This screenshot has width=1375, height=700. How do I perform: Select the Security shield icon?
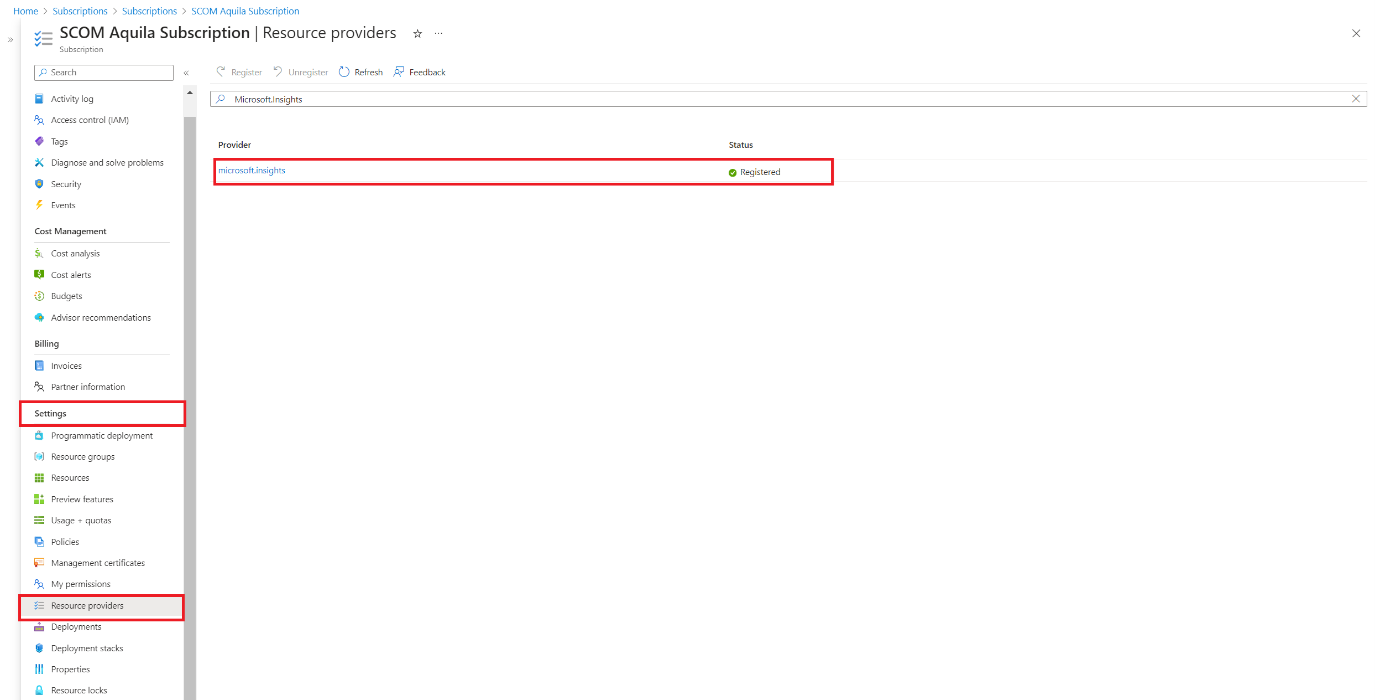[40, 183]
